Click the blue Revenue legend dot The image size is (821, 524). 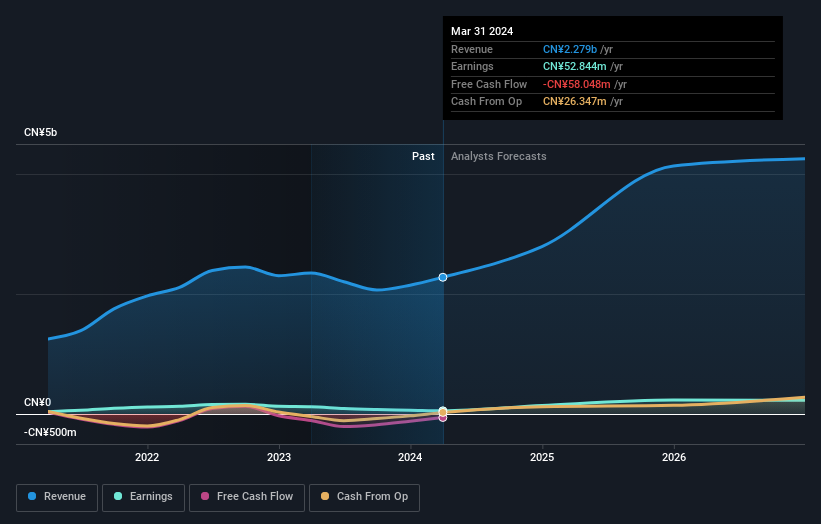point(32,496)
